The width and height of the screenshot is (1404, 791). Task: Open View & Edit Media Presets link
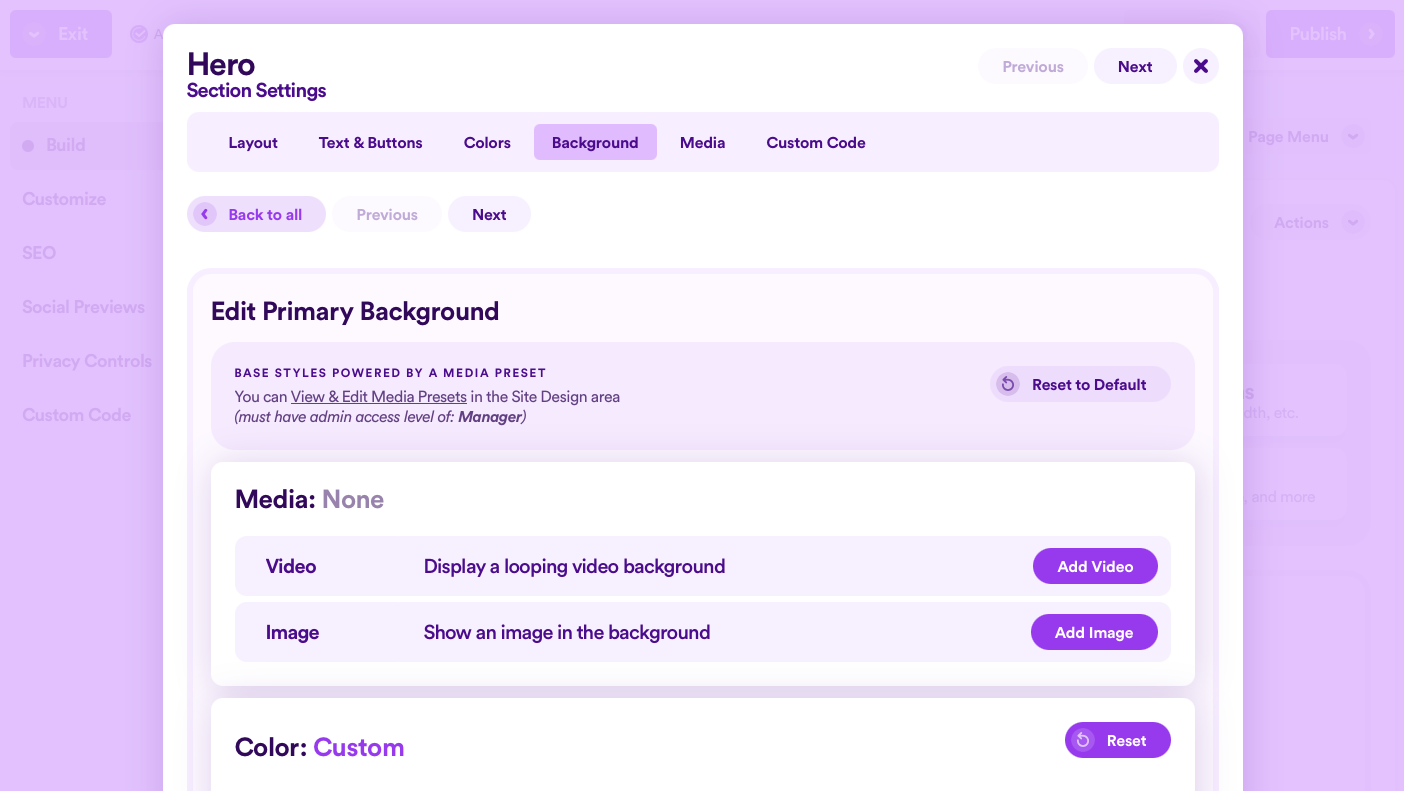[x=379, y=396]
